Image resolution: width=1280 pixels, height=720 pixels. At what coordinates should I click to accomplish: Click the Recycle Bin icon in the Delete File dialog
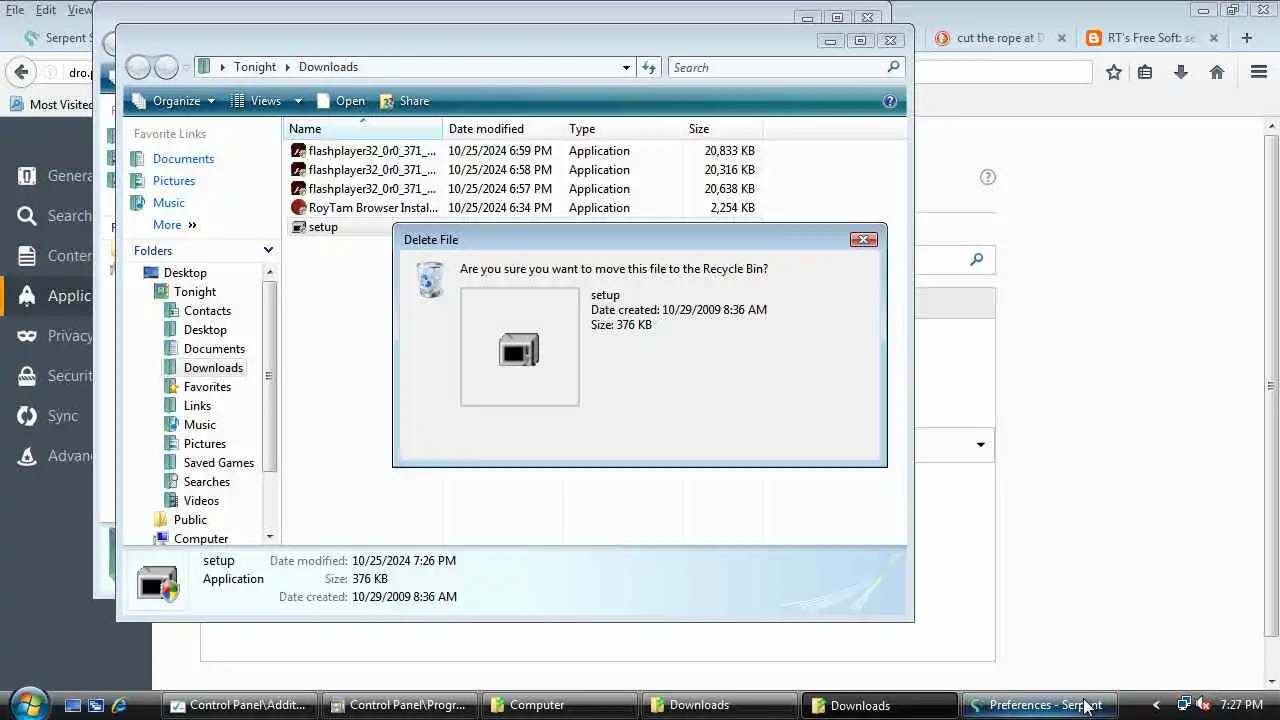(x=430, y=280)
